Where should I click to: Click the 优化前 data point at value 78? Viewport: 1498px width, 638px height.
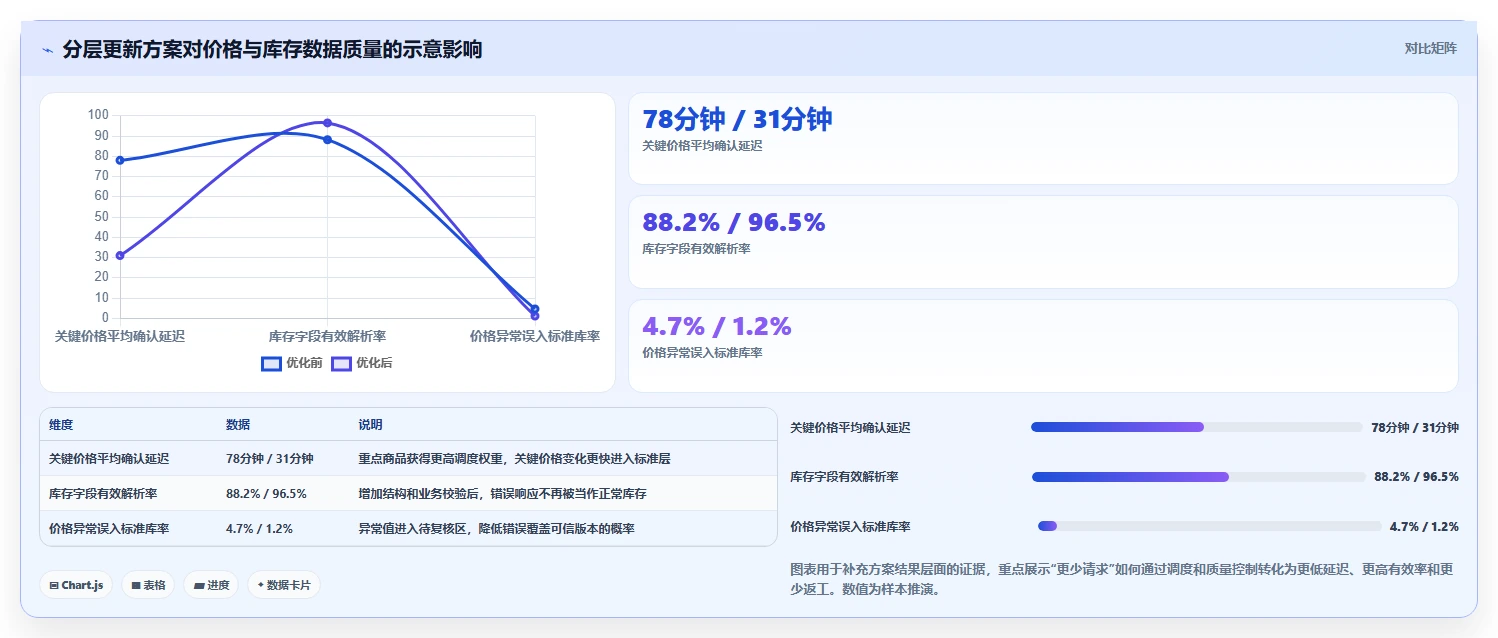120,160
